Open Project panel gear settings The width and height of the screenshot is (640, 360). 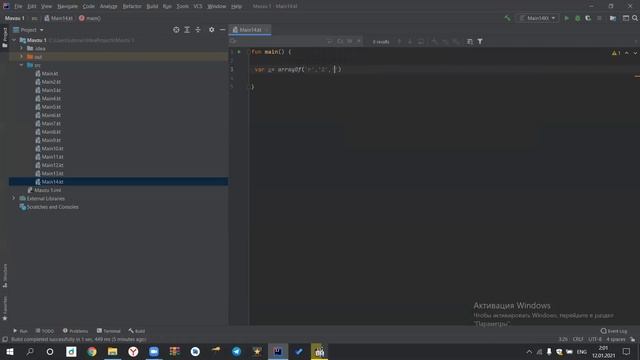(211, 30)
